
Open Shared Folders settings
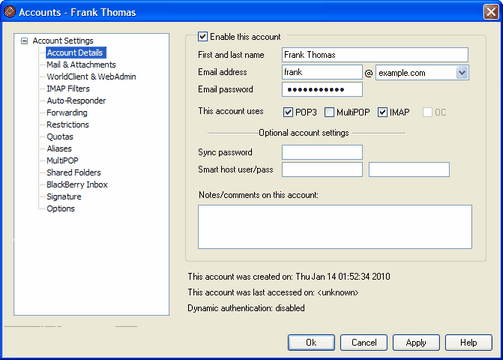tap(74, 173)
